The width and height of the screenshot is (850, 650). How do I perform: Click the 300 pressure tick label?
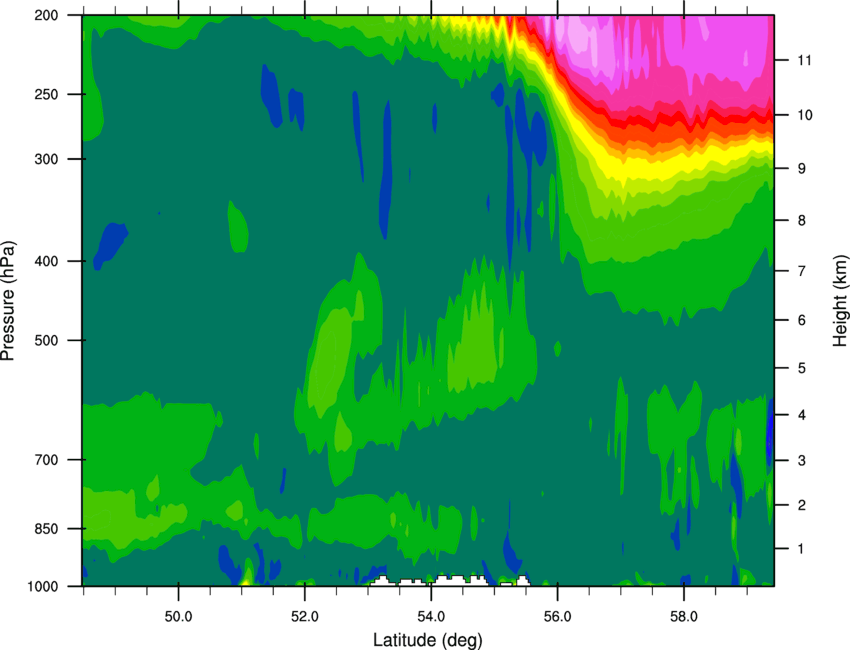pyautogui.click(x=46, y=159)
